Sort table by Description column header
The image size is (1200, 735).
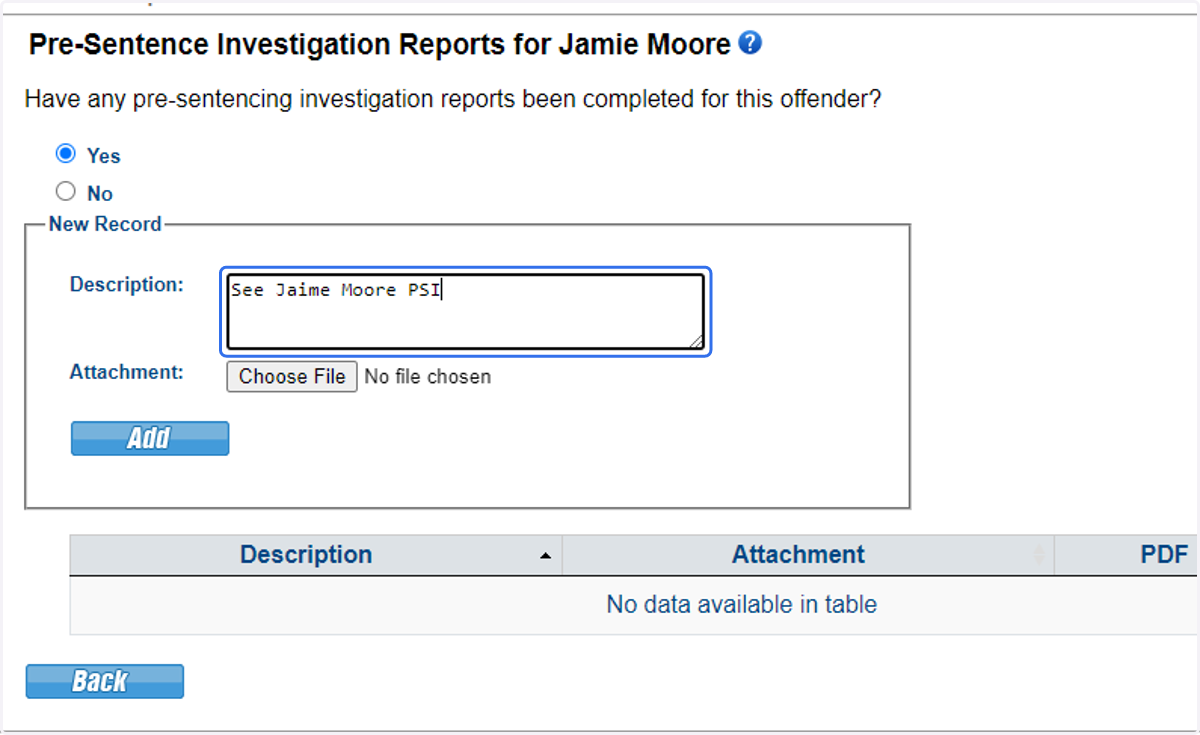[x=316, y=555]
